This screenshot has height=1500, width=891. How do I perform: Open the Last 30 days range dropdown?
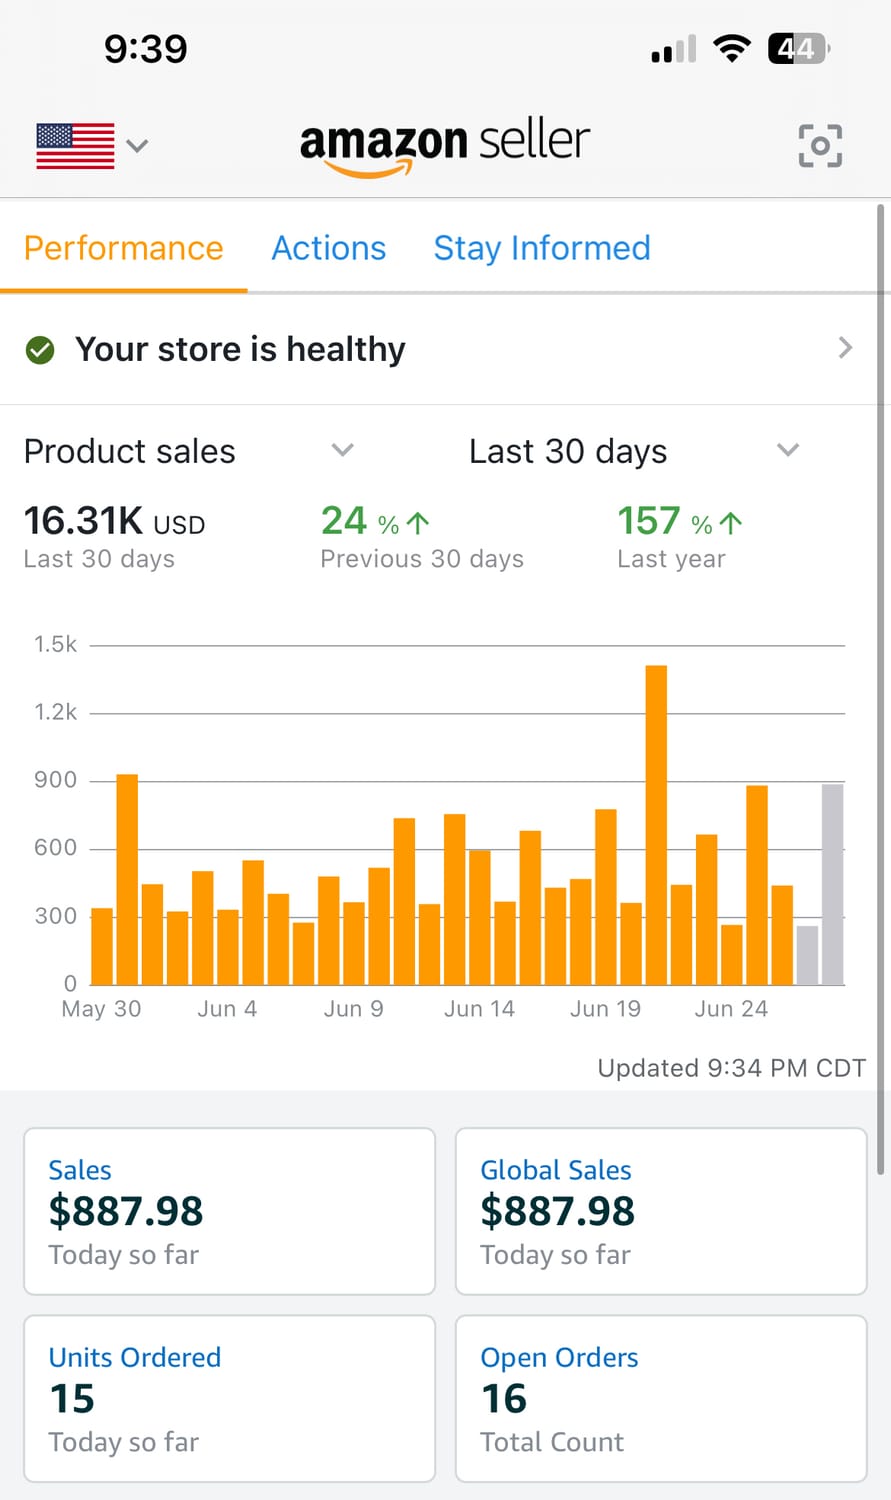click(788, 450)
